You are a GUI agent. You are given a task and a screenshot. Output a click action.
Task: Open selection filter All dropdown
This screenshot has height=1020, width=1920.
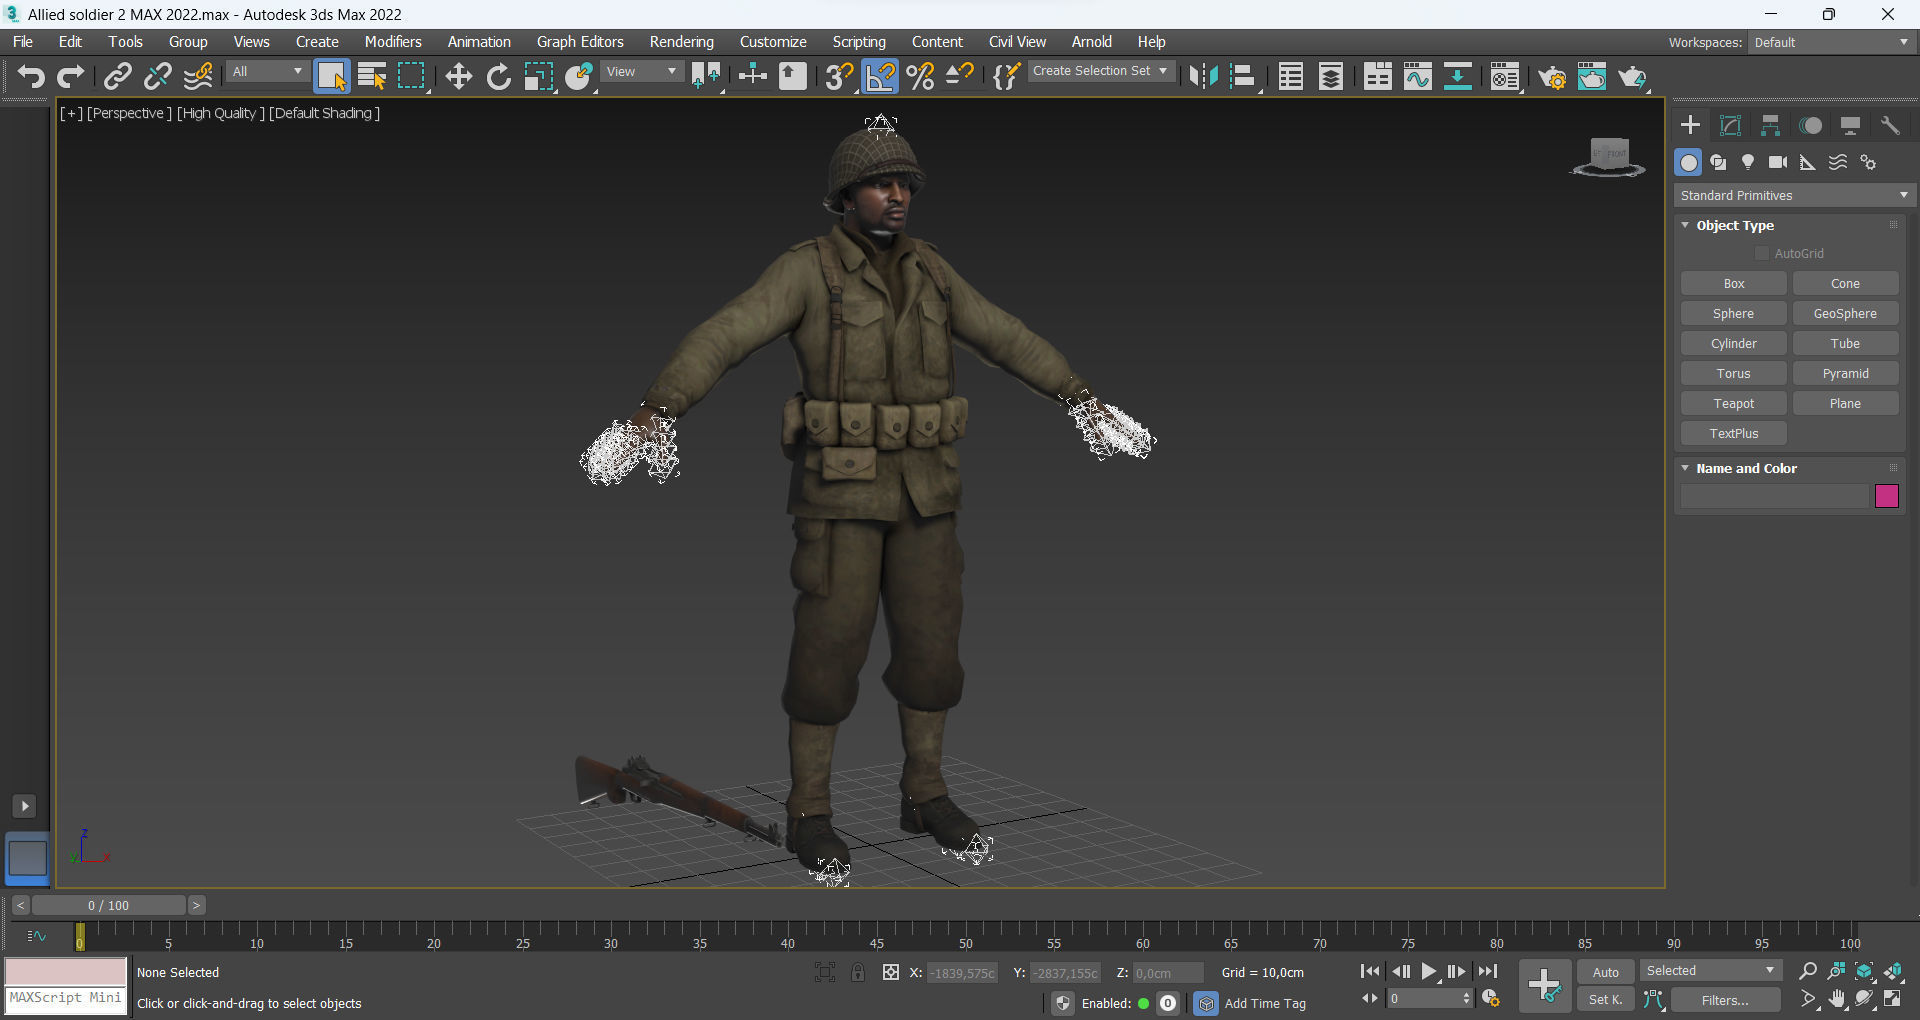(x=266, y=72)
